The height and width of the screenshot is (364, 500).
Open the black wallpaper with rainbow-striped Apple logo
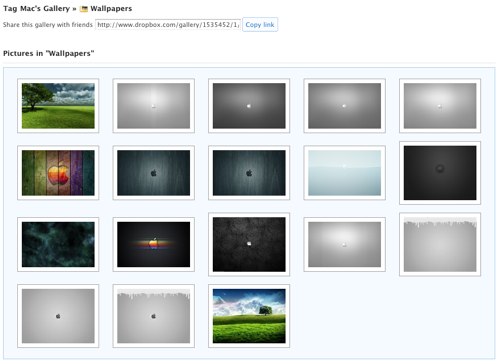point(153,244)
